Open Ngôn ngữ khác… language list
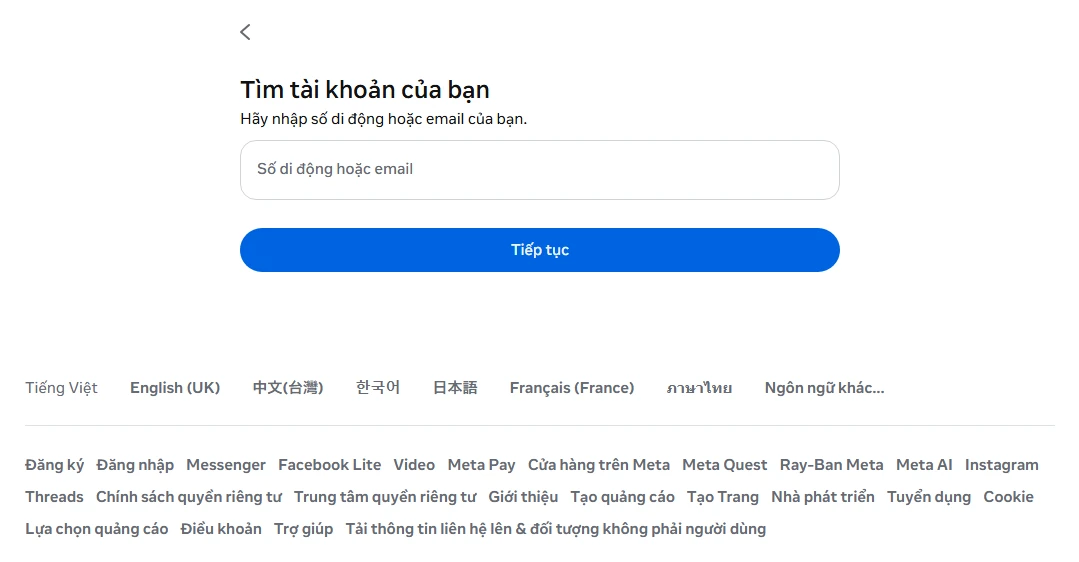 click(824, 388)
